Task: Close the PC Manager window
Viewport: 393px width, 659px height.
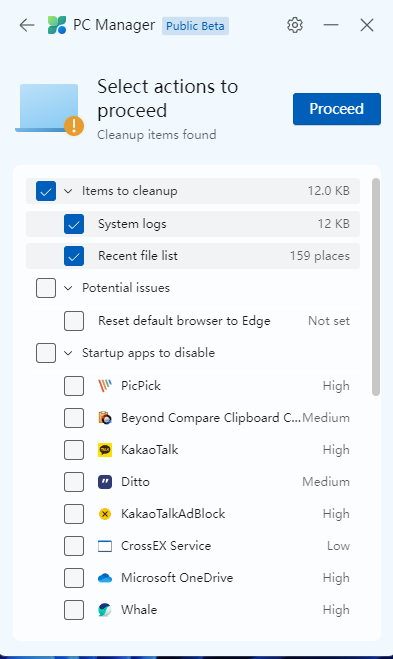Action: coord(367,25)
